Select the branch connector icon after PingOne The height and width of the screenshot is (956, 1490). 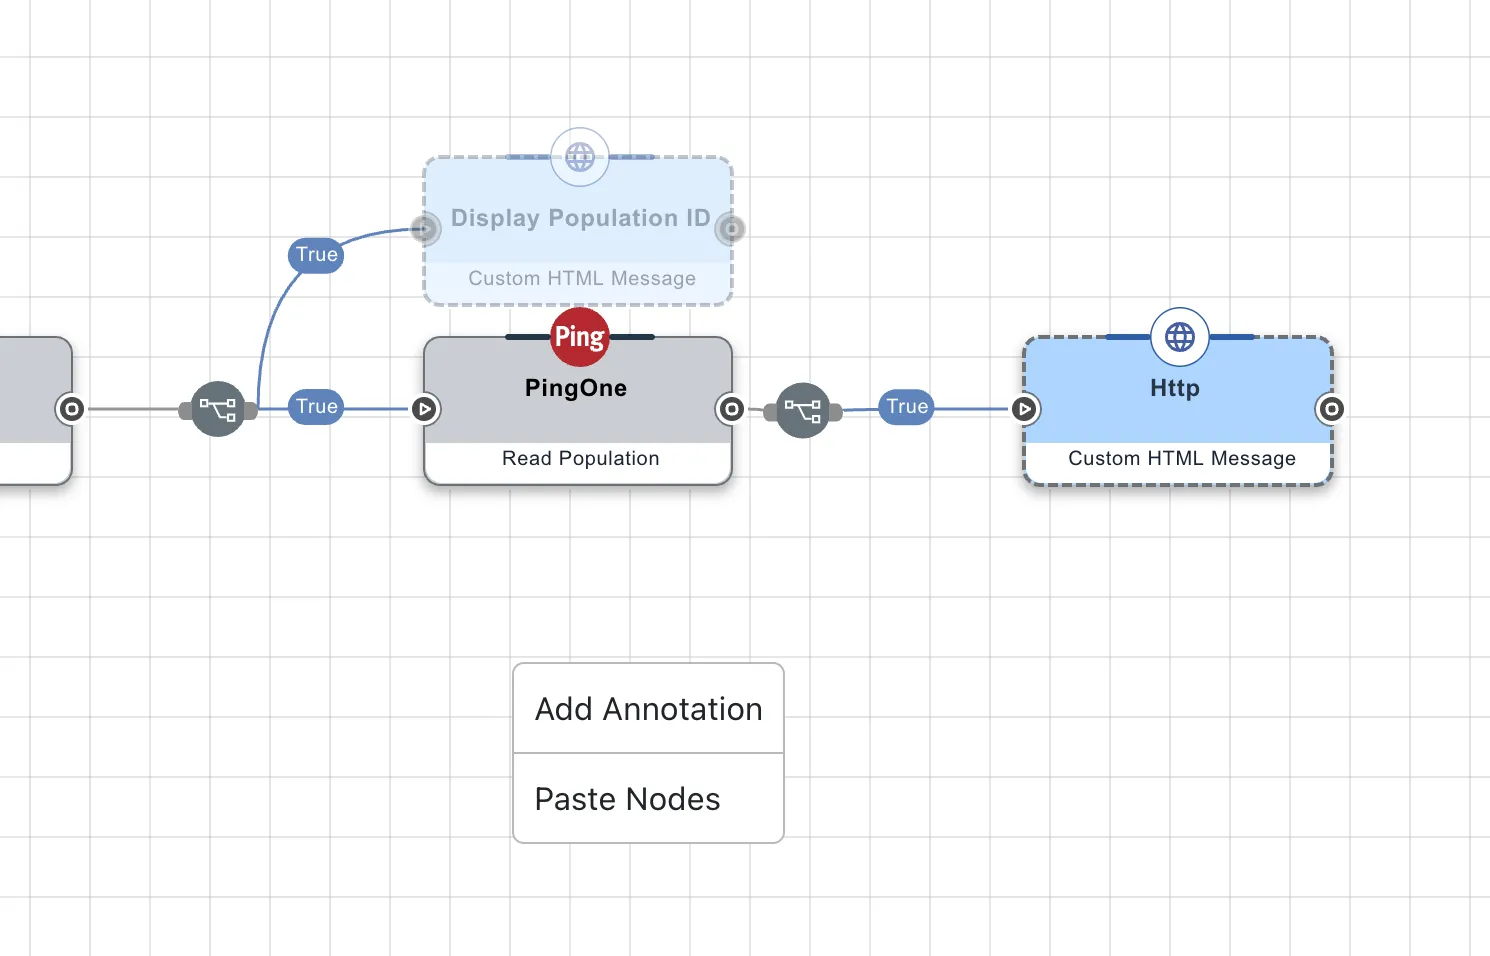(x=803, y=410)
